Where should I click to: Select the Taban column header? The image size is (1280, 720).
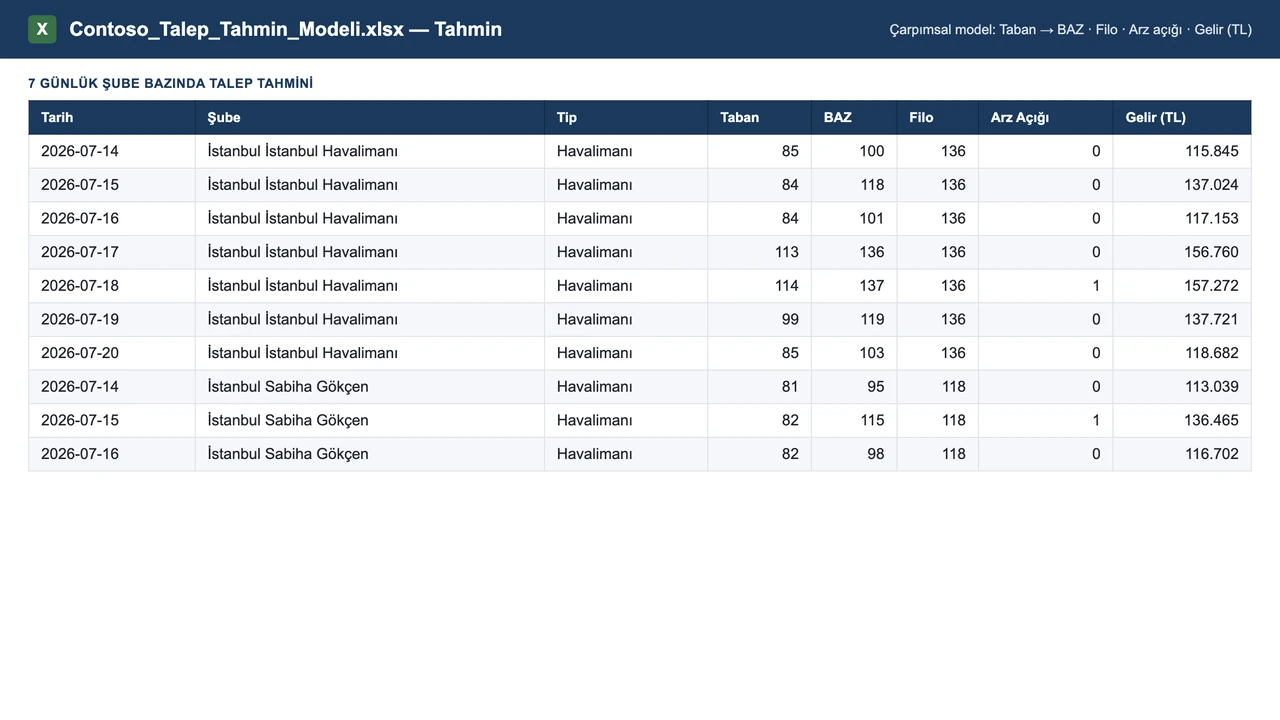(760, 117)
